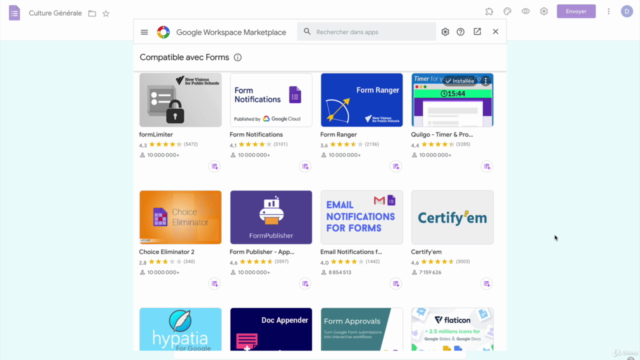Open form settings gear in header
The width and height of the screenshot is (640, 360).
(544, 11)
